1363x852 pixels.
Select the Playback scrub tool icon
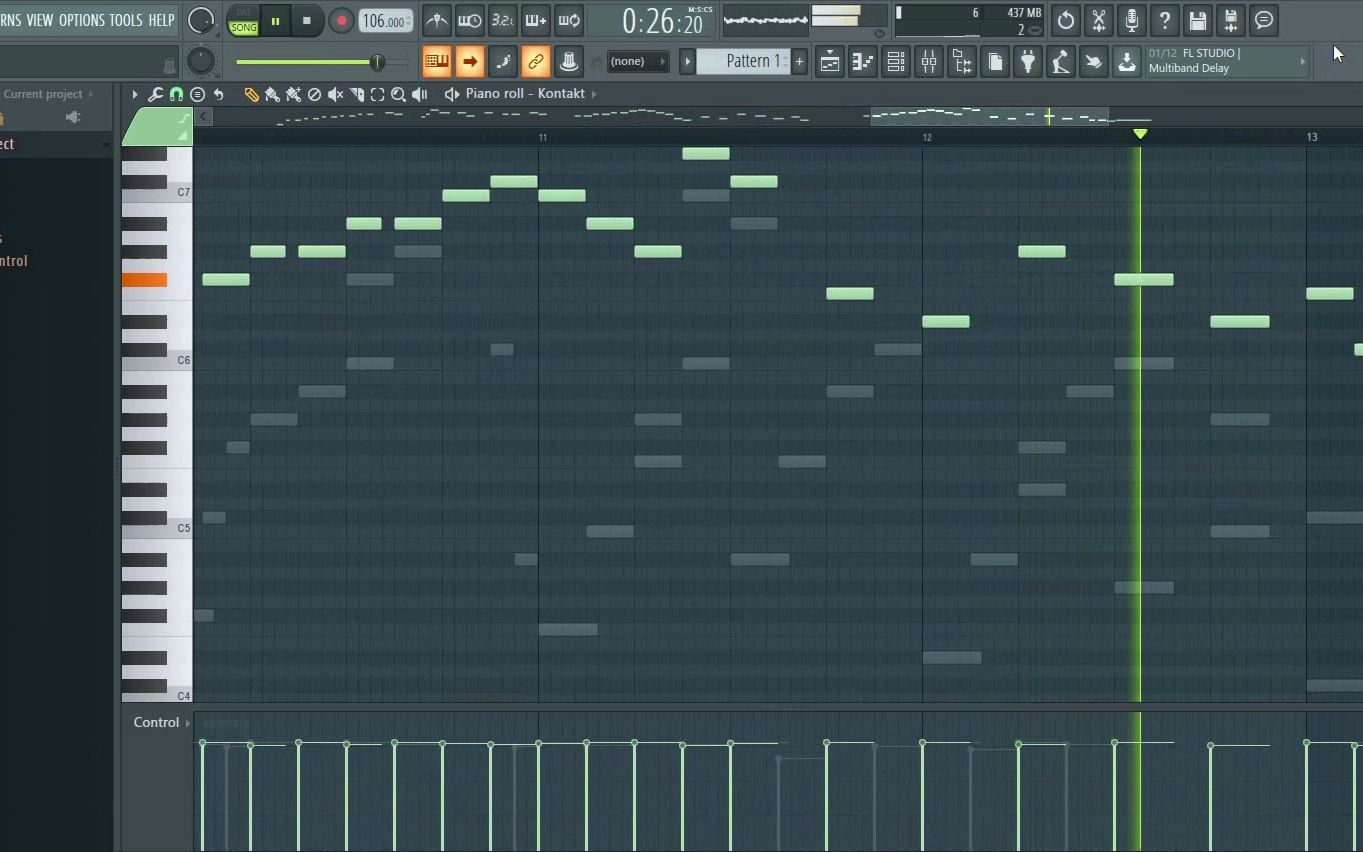point(420,94)
